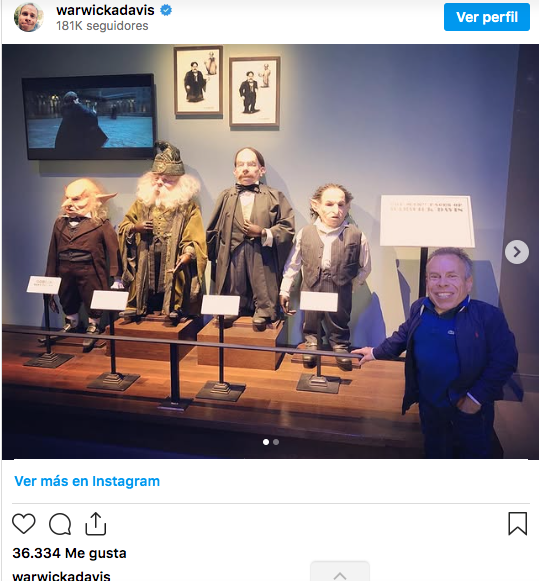Screen dimensions: 539x581
Task: Select second carousel dot indicator
Action: [276, 442]
